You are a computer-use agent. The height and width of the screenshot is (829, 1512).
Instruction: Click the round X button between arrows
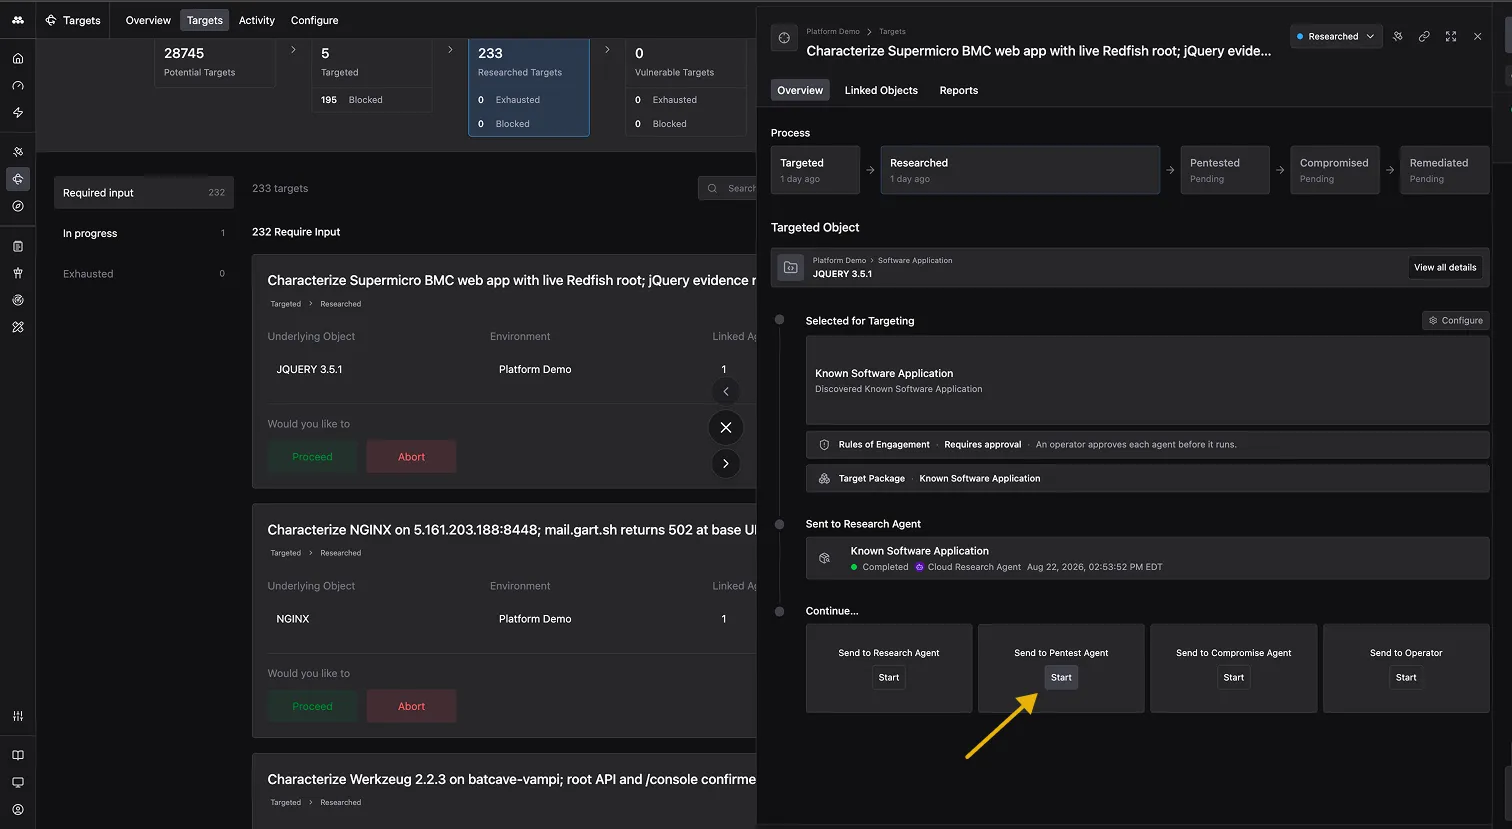tap(726, 427)
